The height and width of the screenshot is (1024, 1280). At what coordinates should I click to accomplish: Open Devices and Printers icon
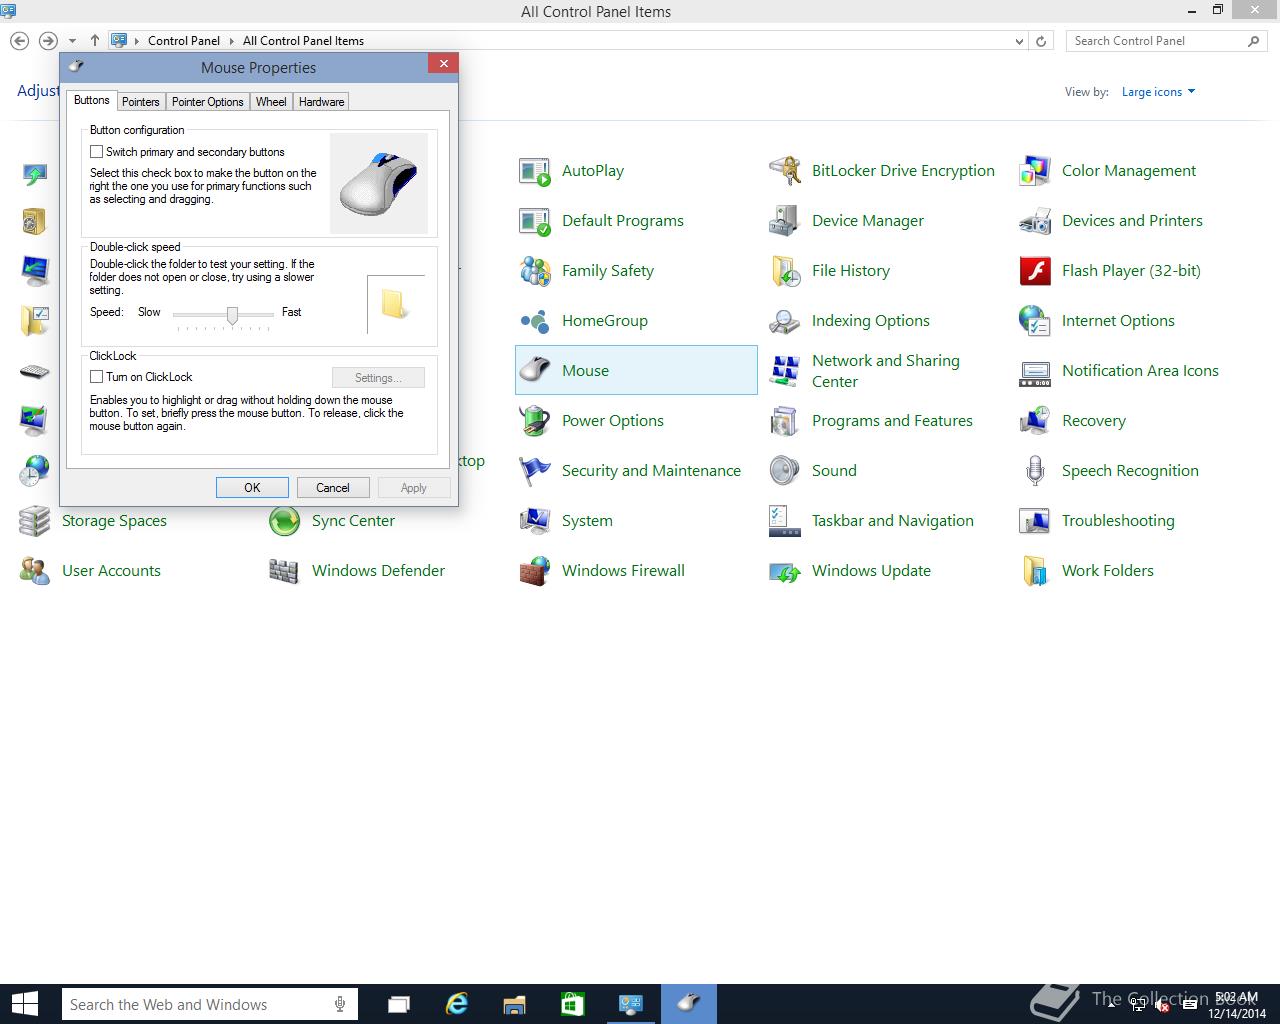(1035, 221)
